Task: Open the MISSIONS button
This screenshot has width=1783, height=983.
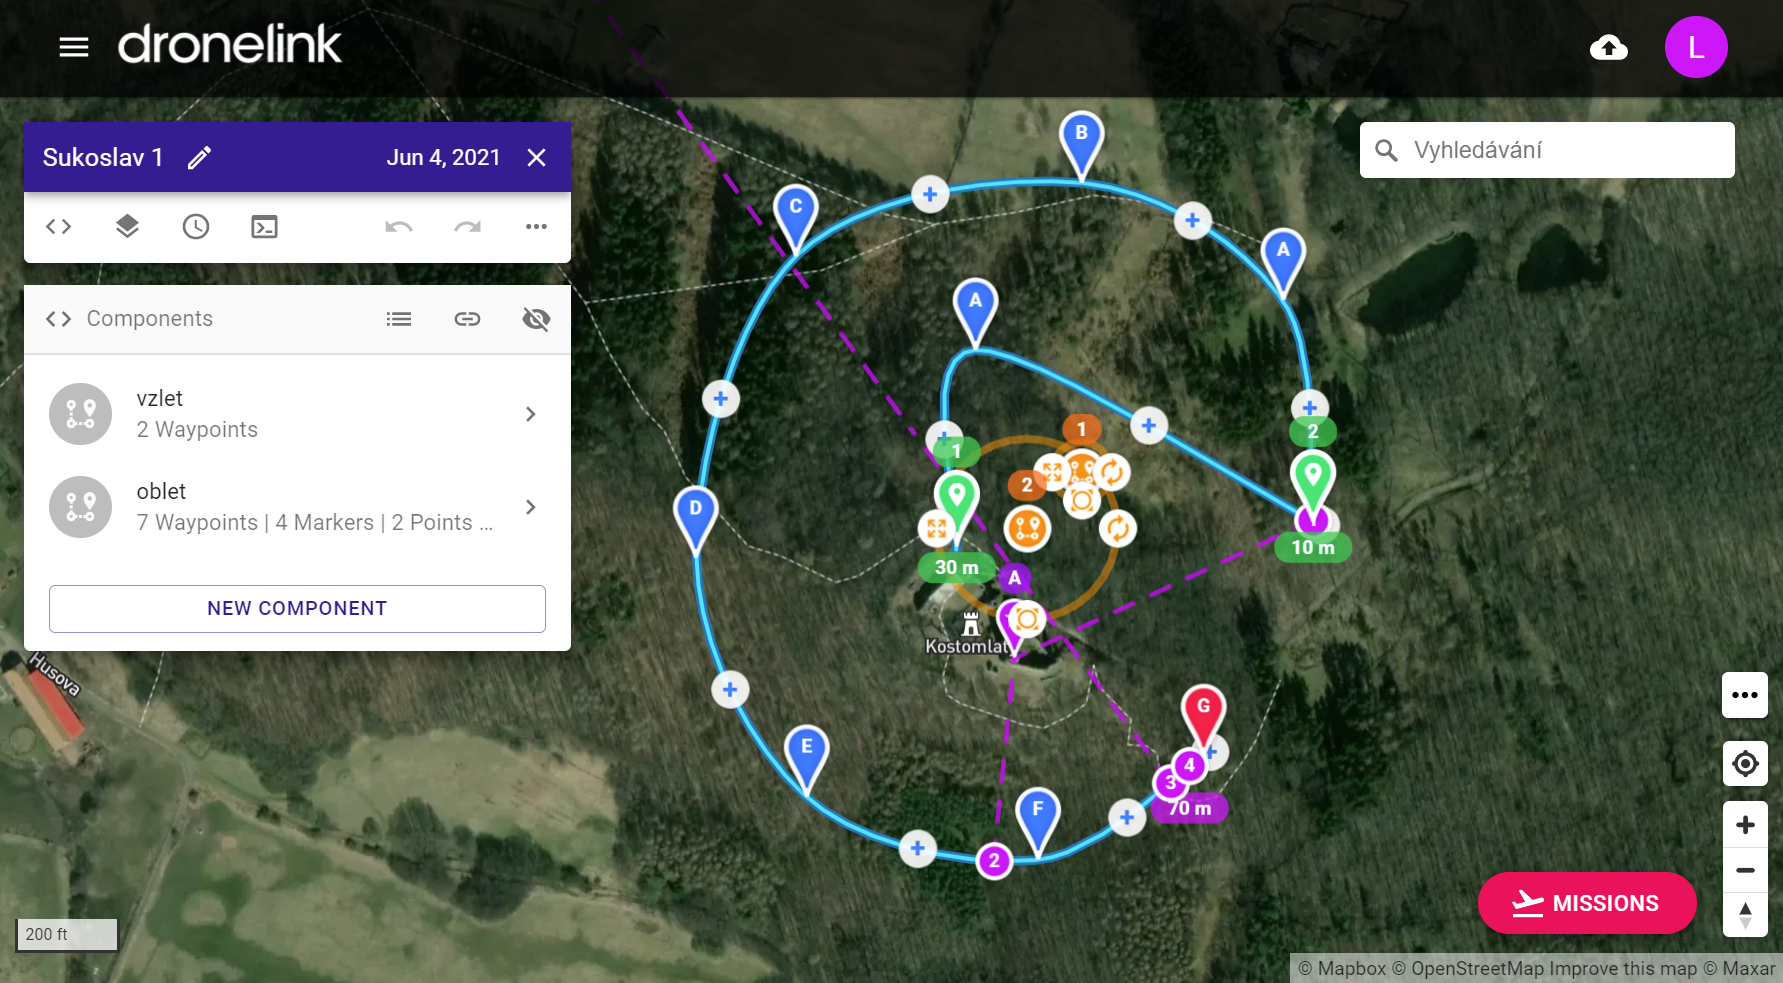Action: coord(1587,903)
